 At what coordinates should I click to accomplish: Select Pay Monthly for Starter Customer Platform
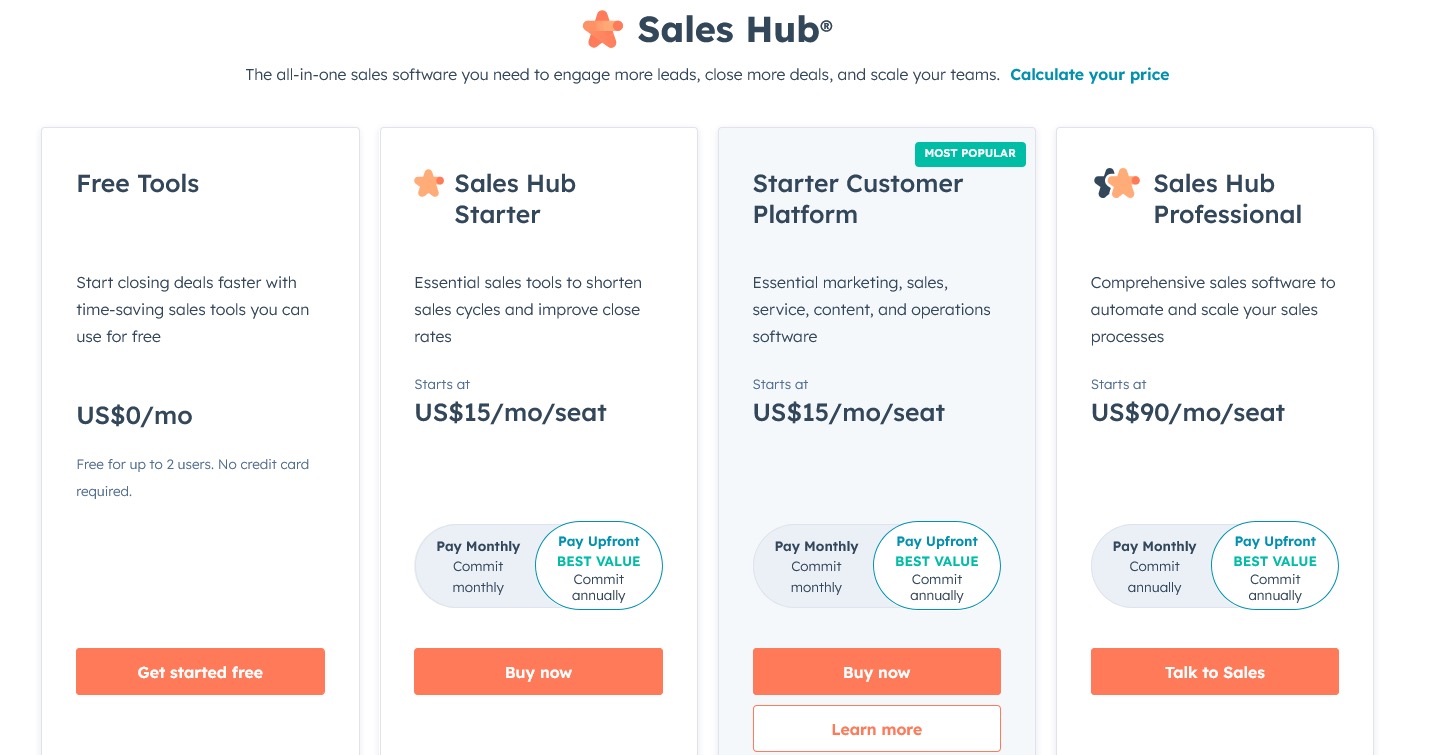(x=816, y=565)
